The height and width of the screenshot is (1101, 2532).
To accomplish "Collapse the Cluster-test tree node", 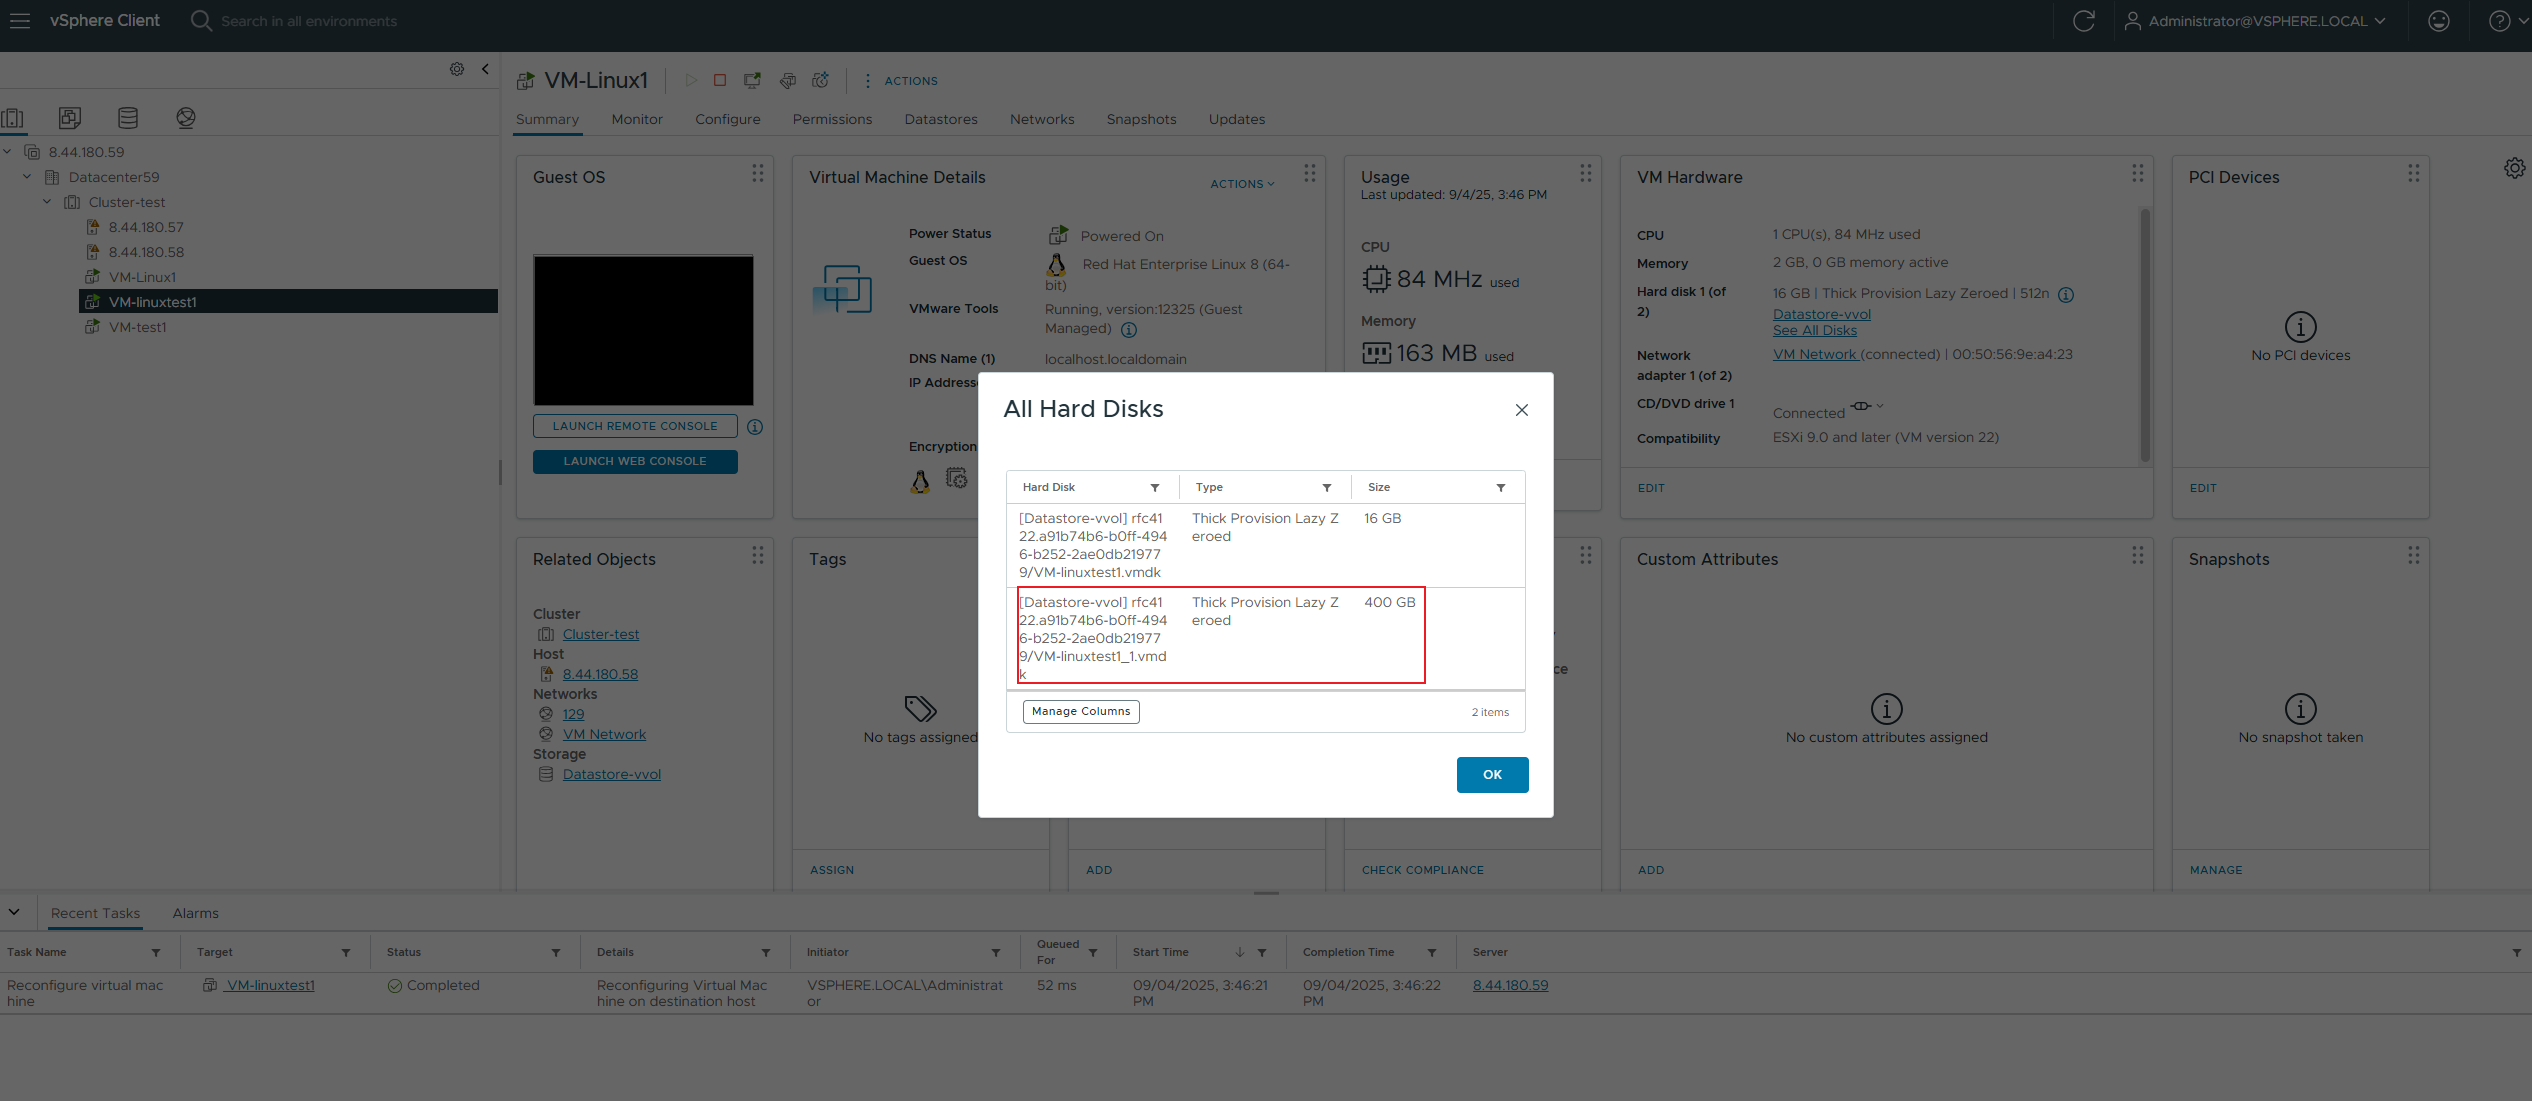I will (47, 202).
